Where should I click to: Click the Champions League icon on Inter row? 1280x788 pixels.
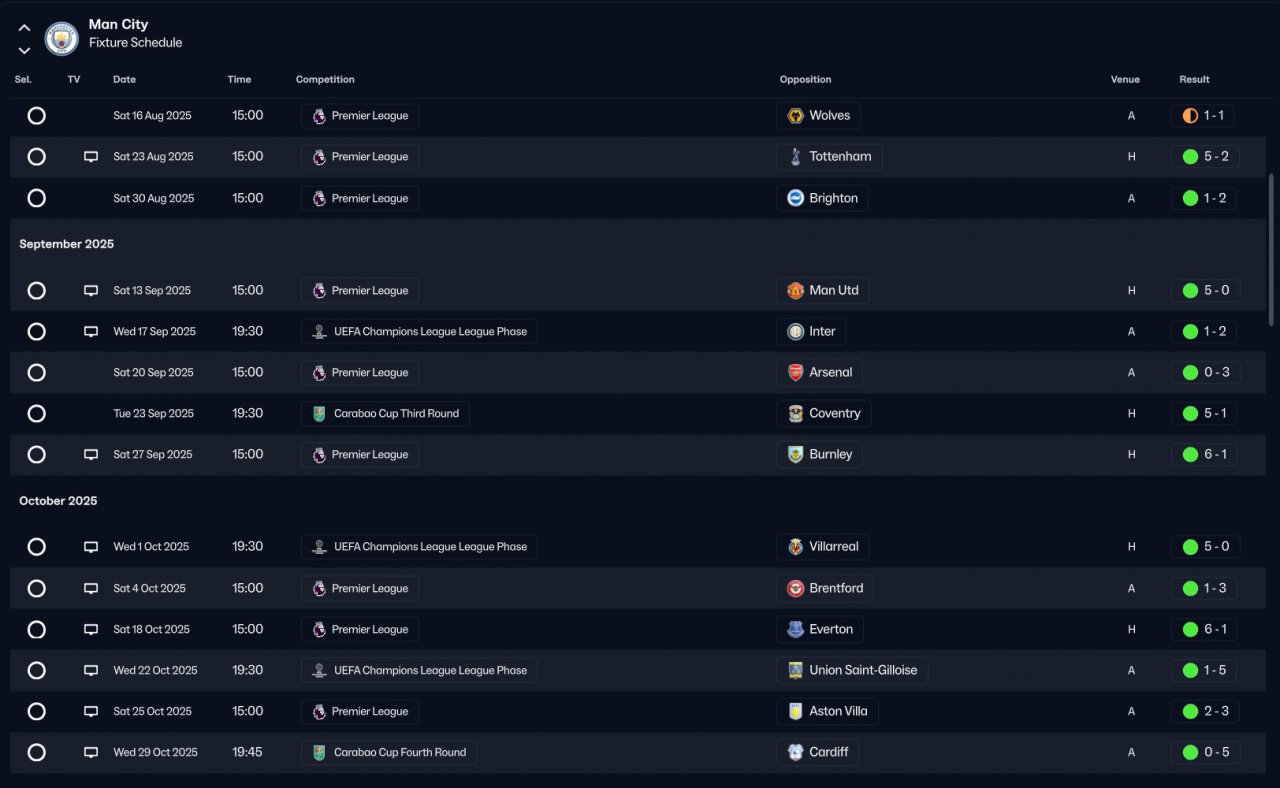tap(319, 332)
